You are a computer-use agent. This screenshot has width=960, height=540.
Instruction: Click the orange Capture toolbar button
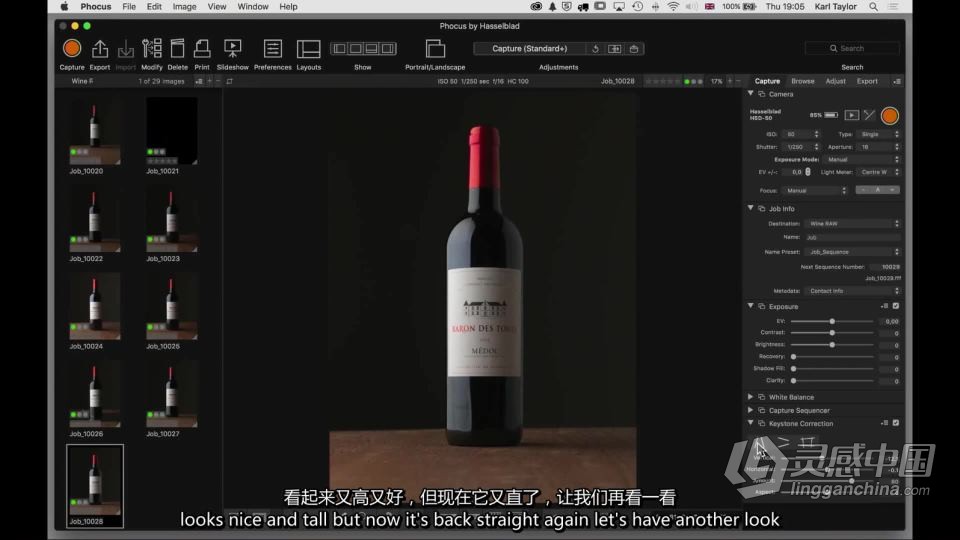tap(72, 48)
